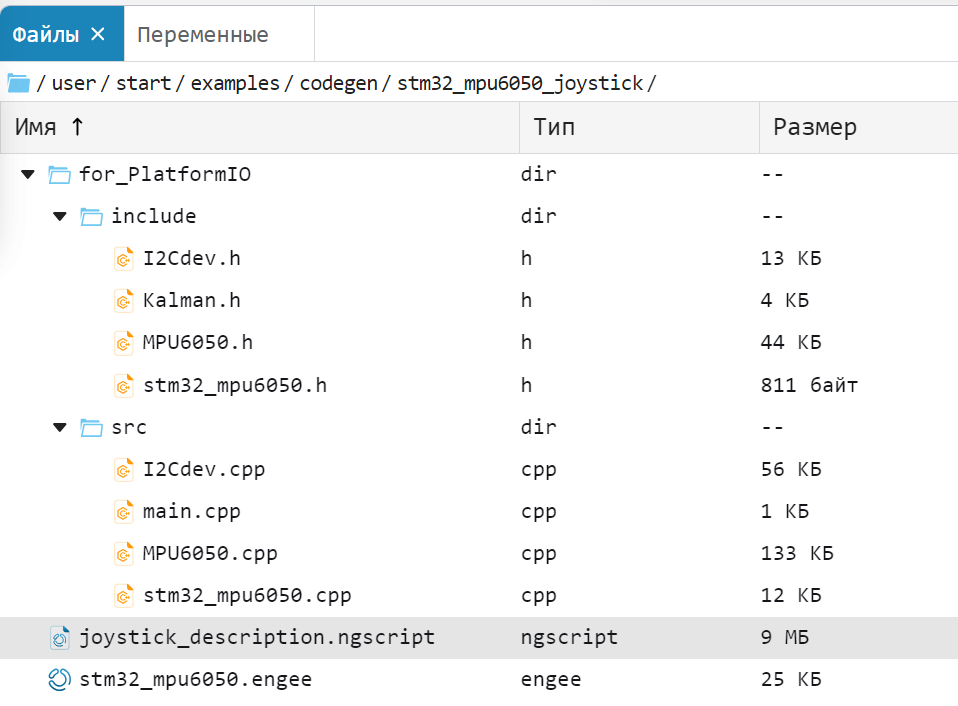Screen dimensions: 958x706
Task: Click the stm32_mpu6050.engee model icon
Action: tap(60, 680)
